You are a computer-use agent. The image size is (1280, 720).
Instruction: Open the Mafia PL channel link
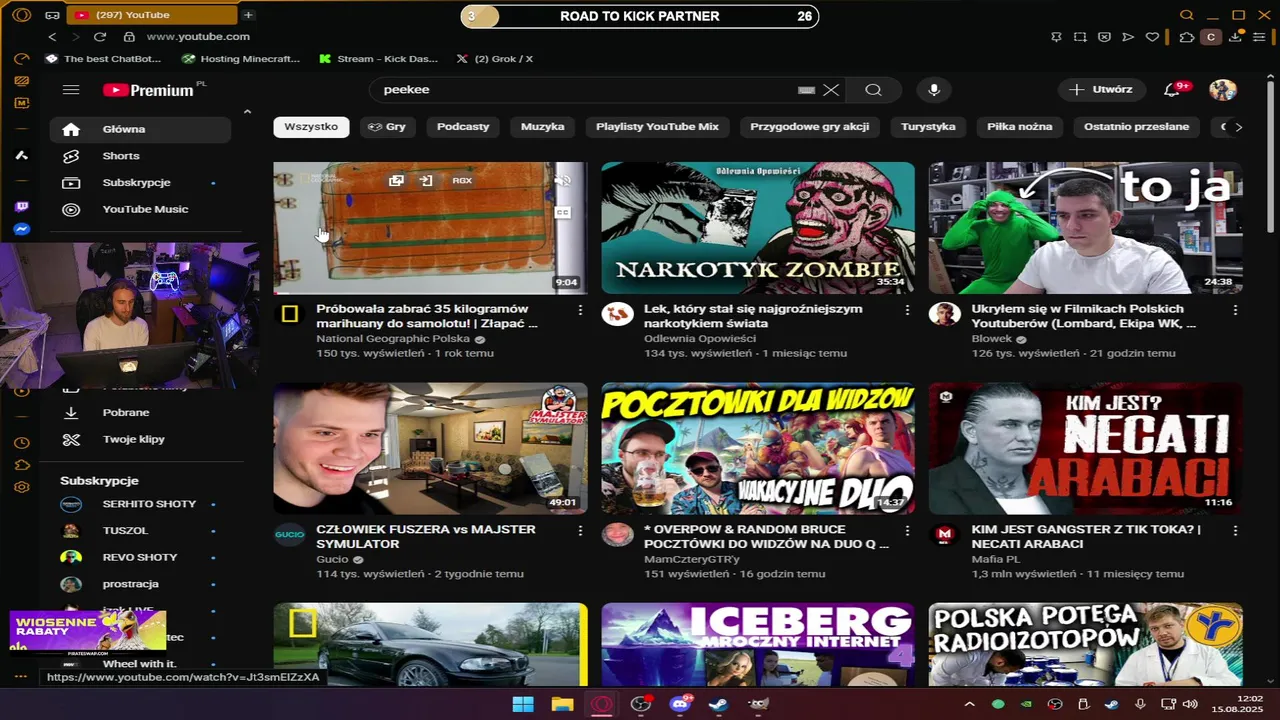pos(996,559)
